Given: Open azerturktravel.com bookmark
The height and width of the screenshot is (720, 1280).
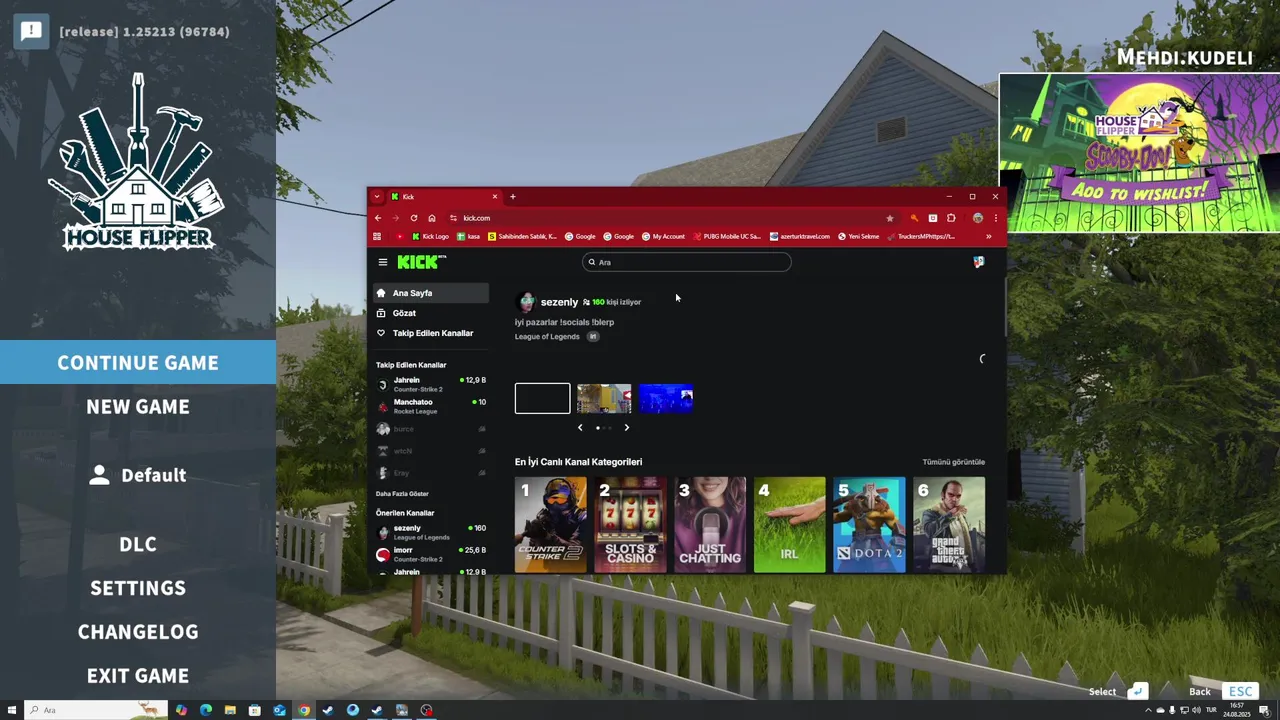Looking at the screenshot, I should (x=800, y=237).
